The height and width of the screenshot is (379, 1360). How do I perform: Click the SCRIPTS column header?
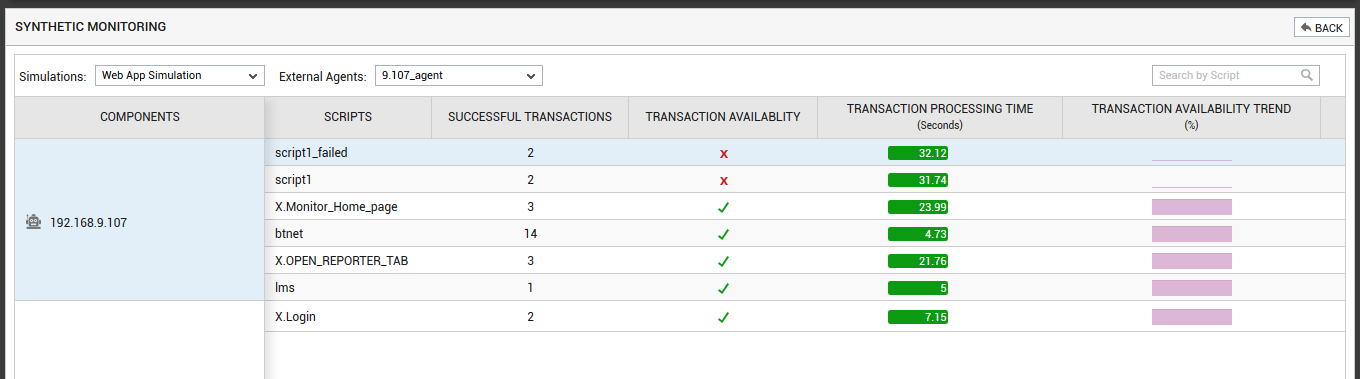(348, 117)
